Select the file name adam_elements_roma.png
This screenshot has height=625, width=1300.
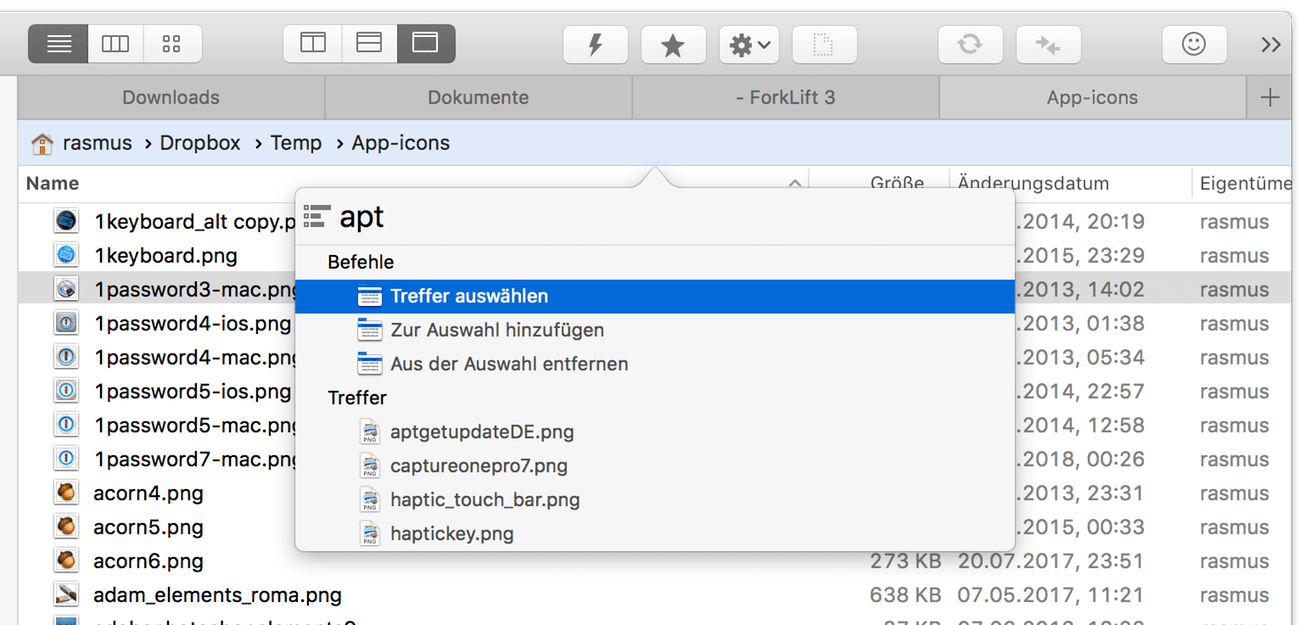click(217, 595)
